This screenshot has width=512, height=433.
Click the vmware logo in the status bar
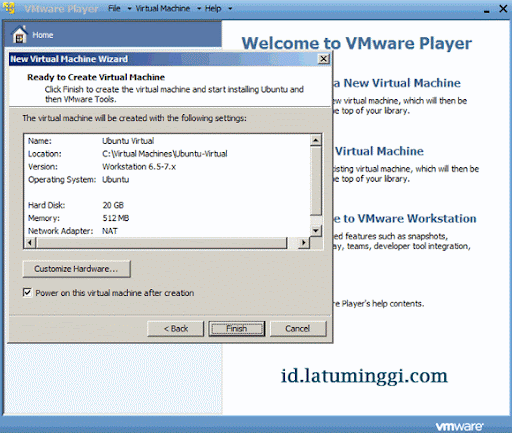pos(459,426)
